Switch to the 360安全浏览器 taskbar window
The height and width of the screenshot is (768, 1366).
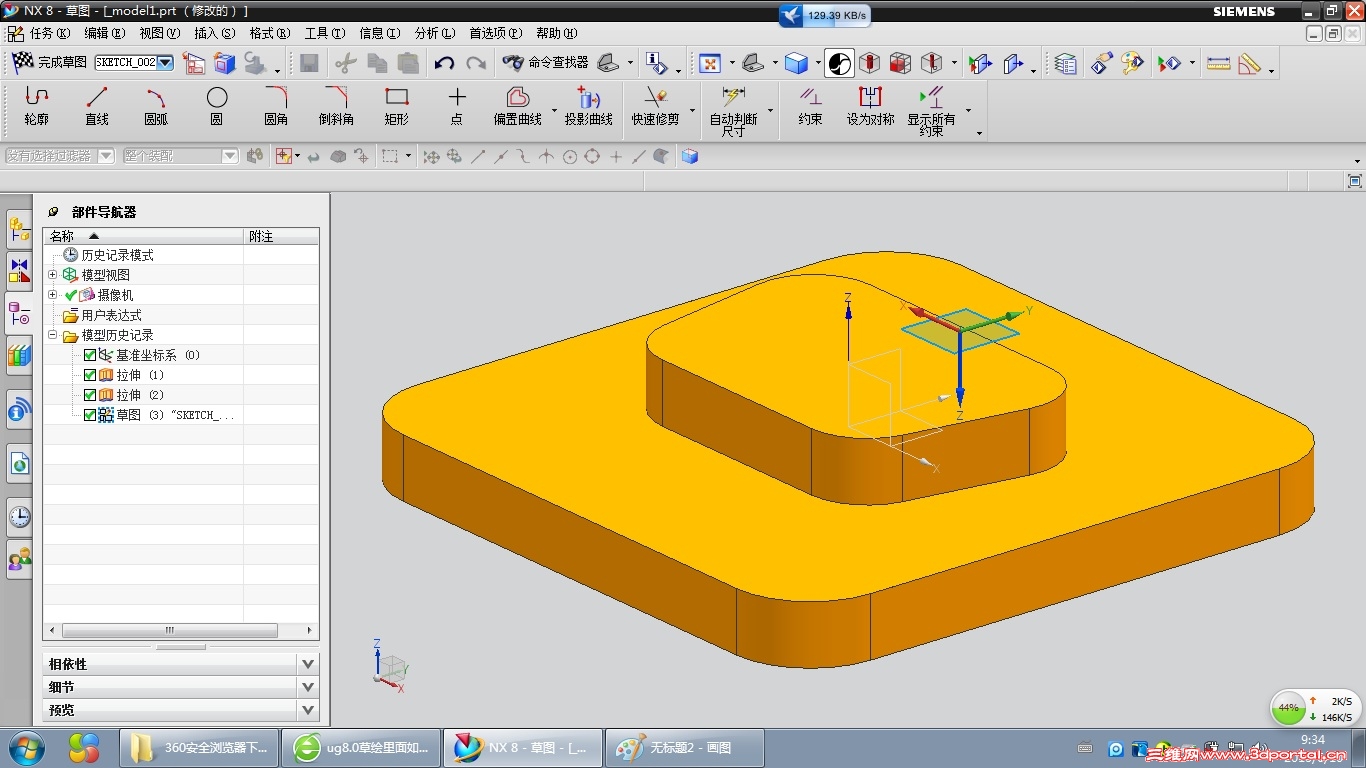point(198,748)
